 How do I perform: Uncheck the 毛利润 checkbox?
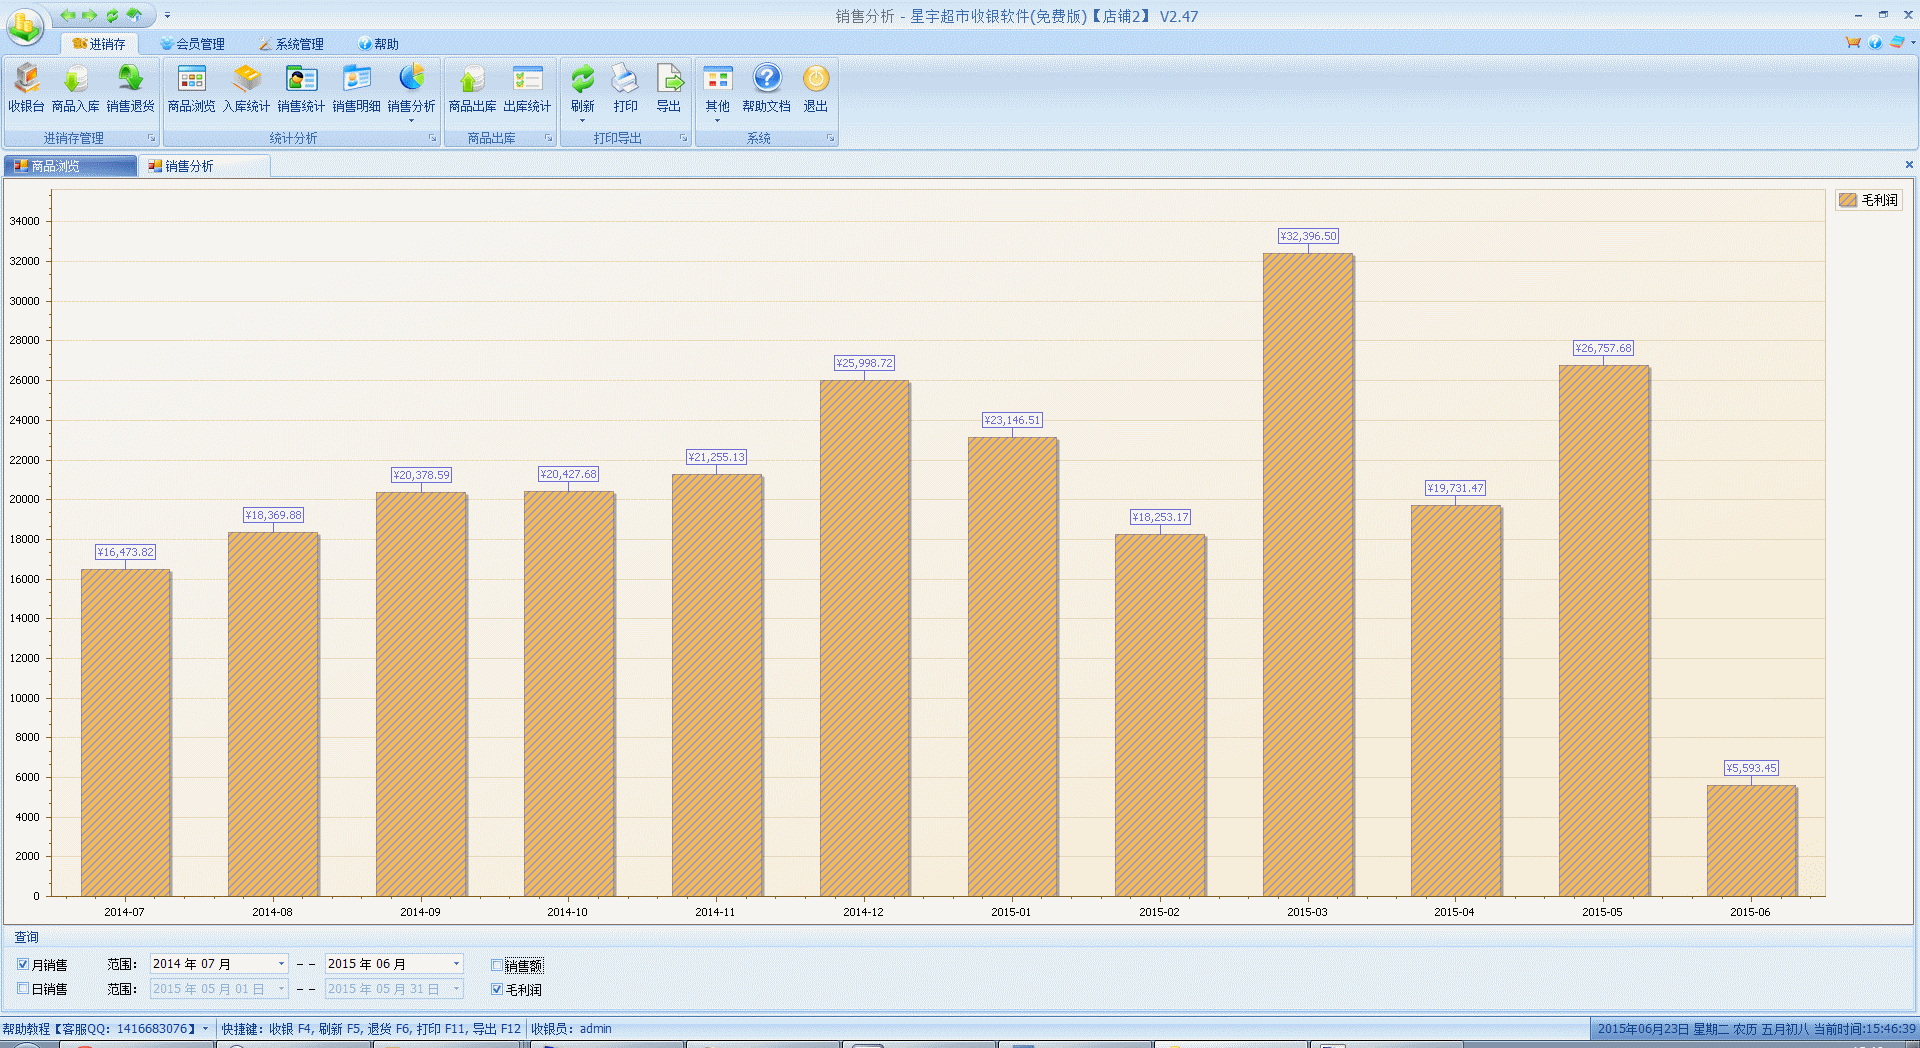(497, 989)
